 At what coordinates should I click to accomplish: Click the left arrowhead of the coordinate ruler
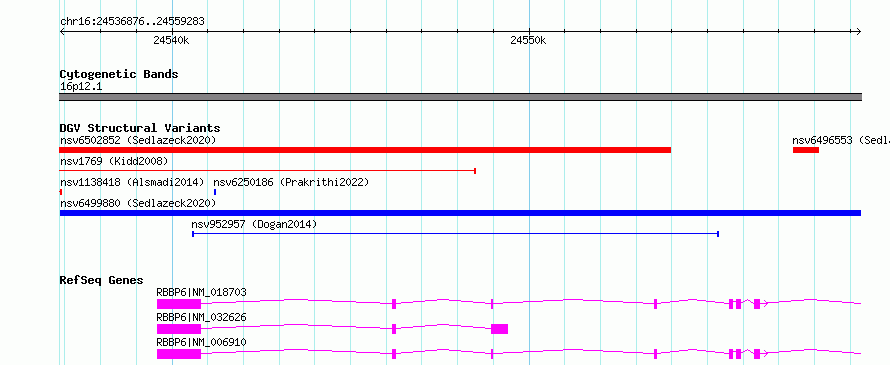(x=62, y=32)
